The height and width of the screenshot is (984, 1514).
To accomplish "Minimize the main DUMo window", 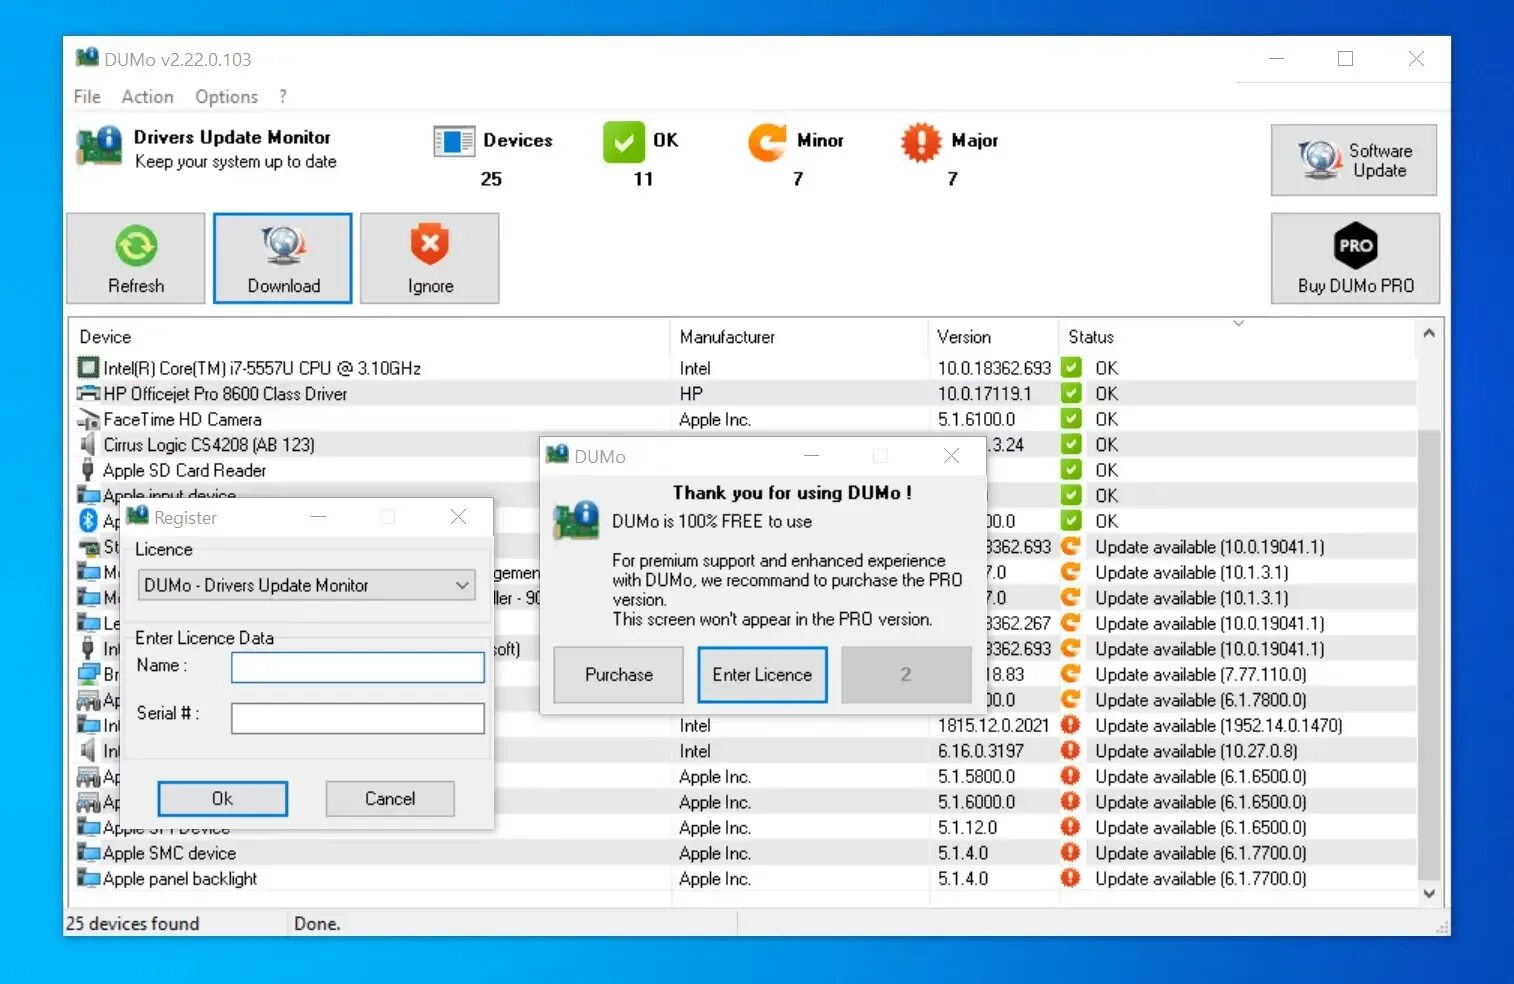I will coord(1276,59).
